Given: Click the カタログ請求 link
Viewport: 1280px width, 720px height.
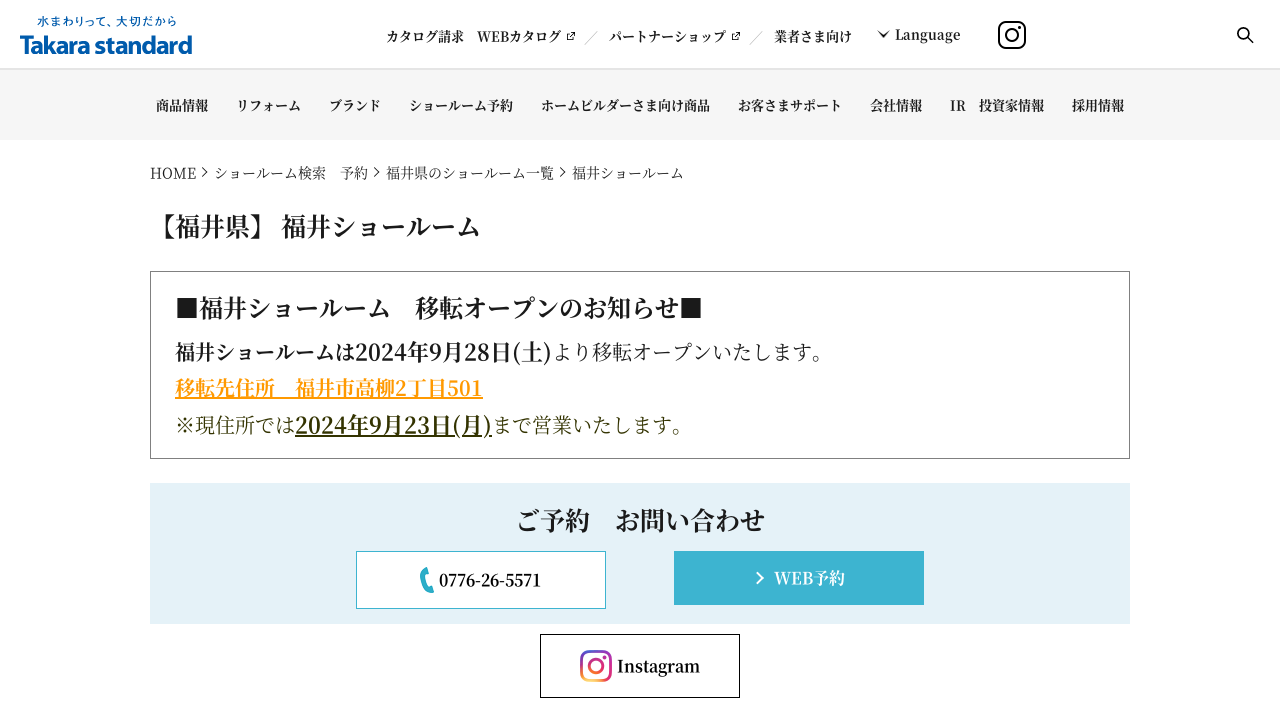Looking at the screenshot, I should pos(425,36).
